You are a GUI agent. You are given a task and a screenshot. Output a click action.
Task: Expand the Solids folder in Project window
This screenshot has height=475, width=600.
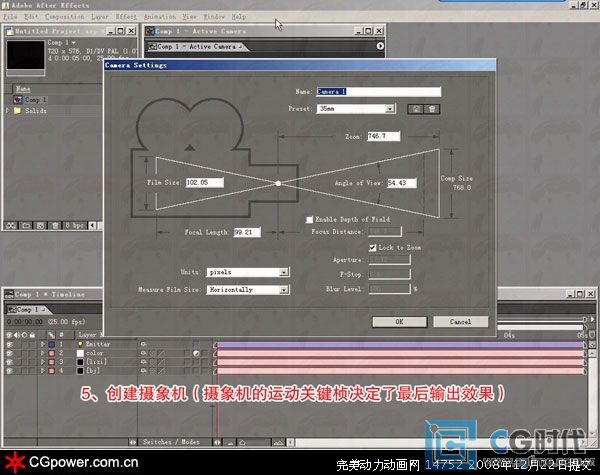click(x=8, y=111)
